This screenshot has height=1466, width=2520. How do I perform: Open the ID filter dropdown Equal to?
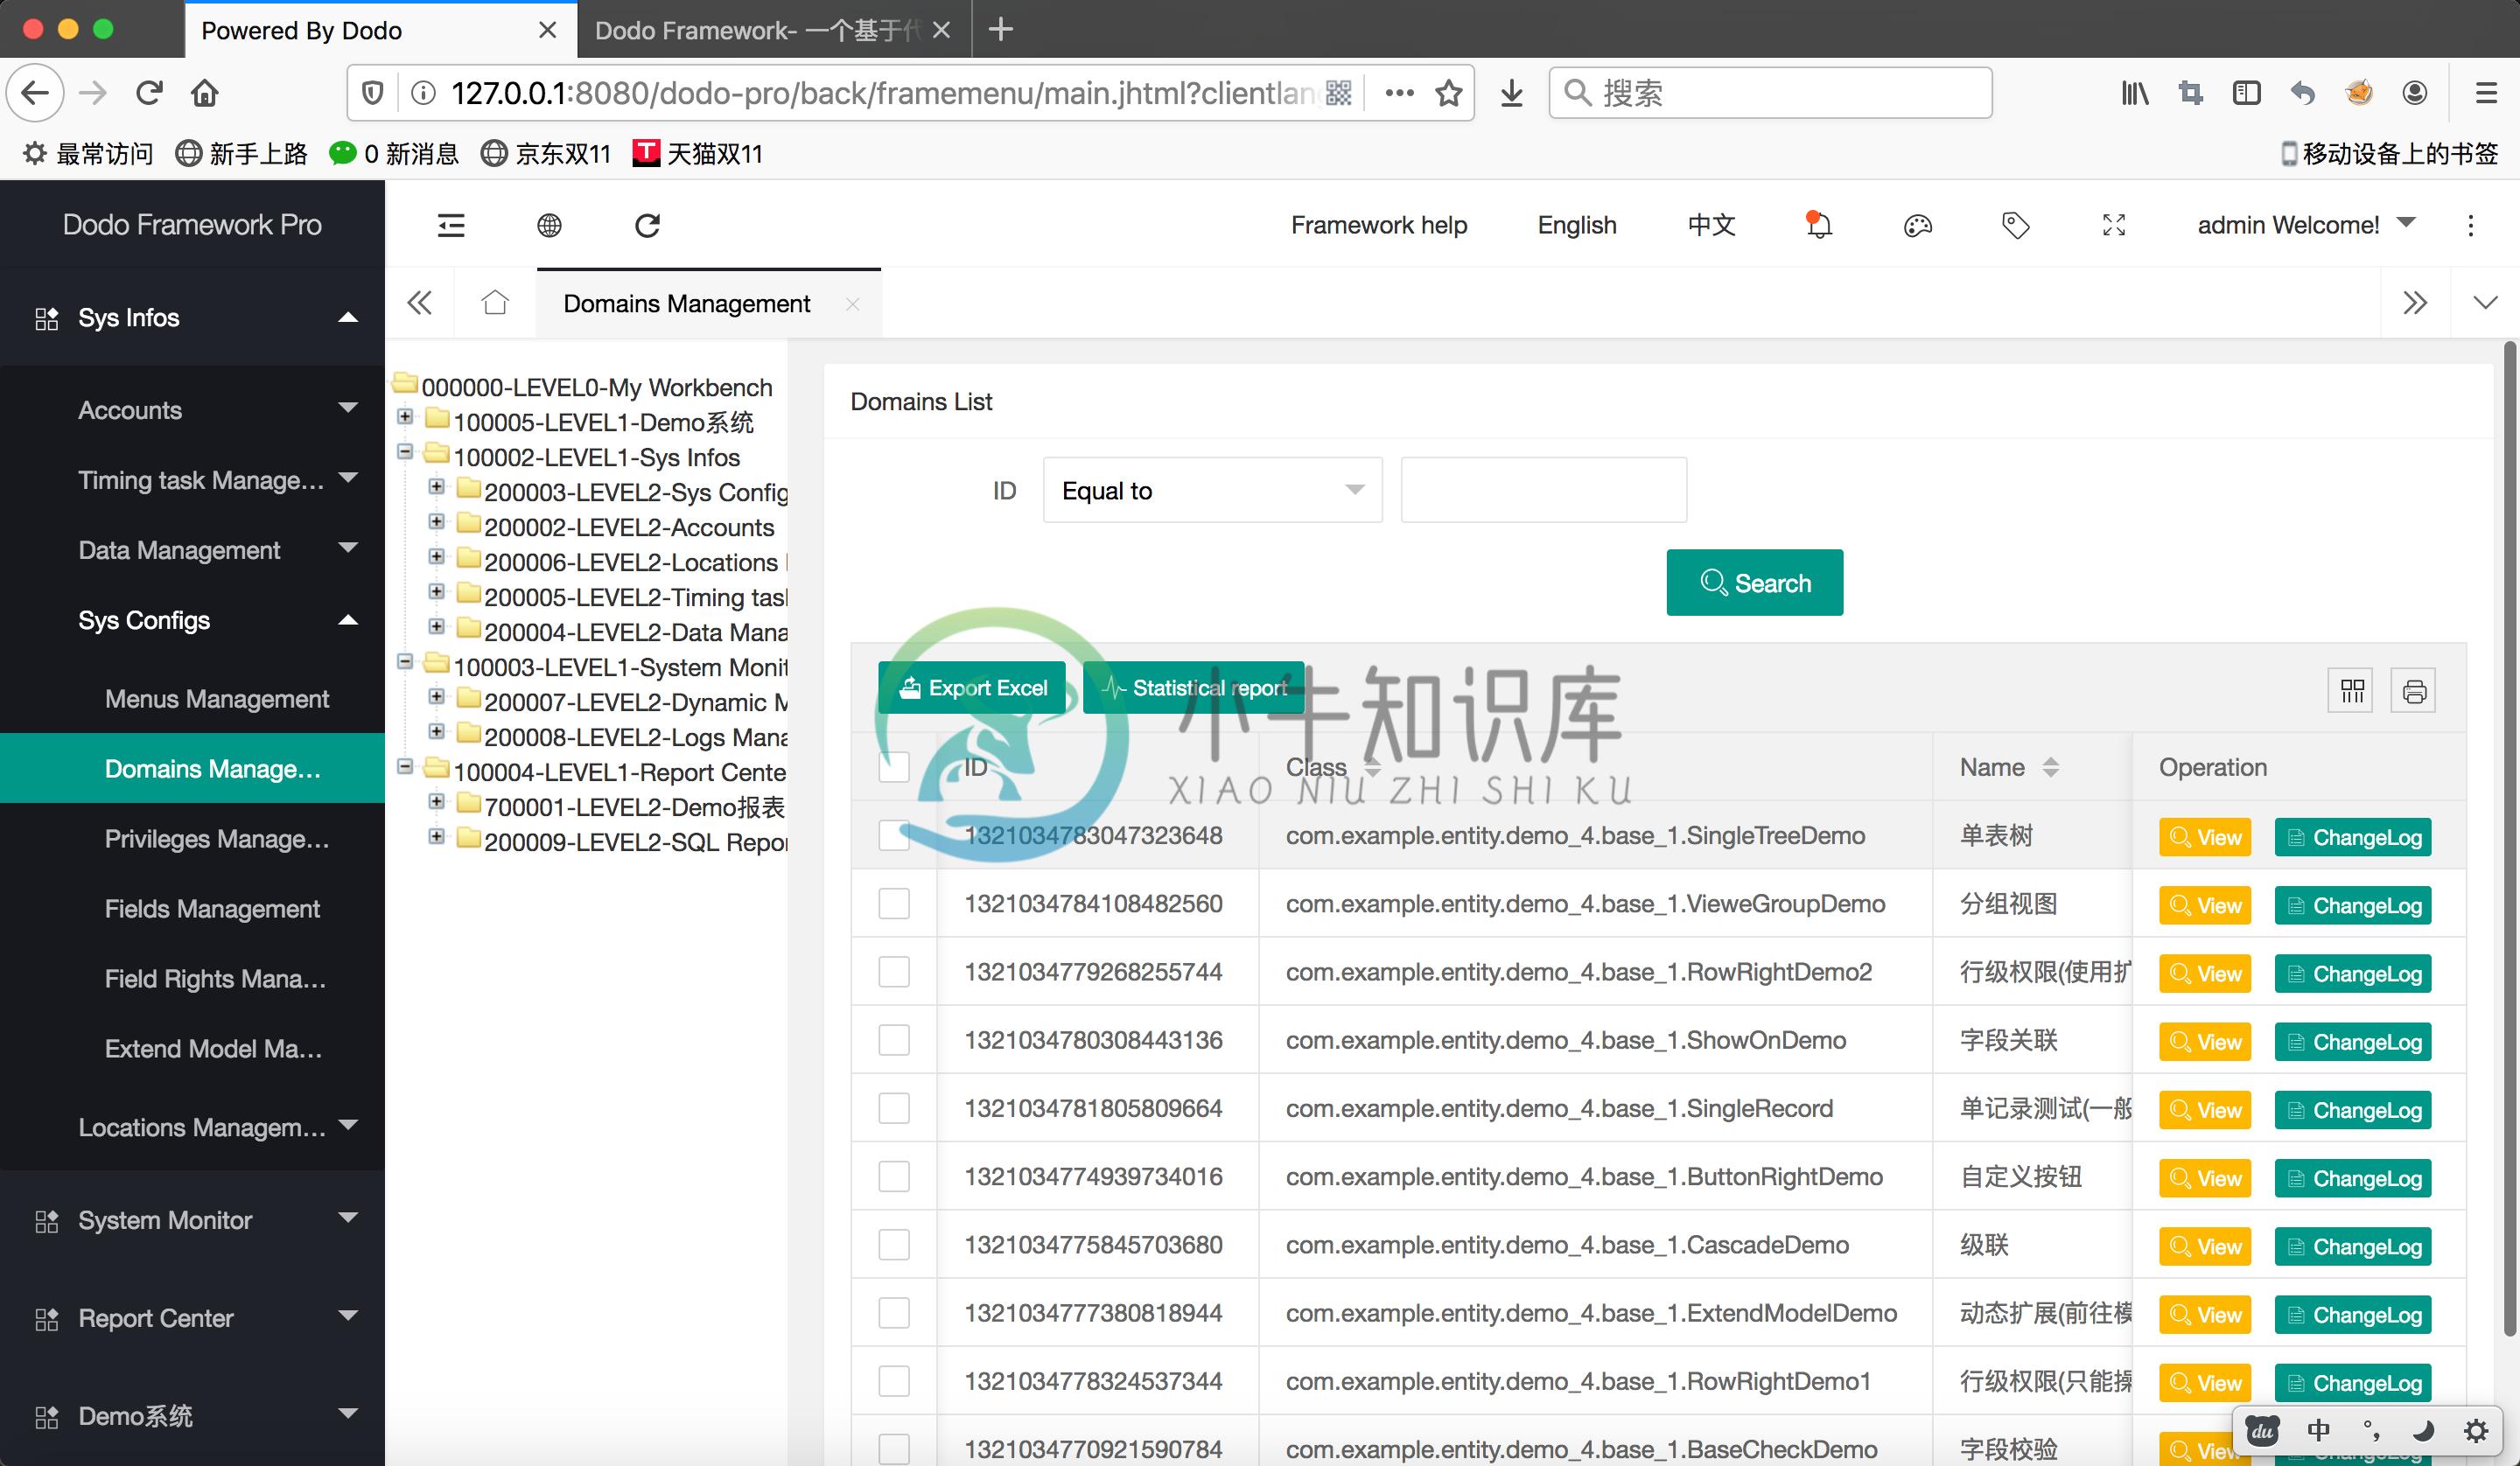(x=1211, y=491)
